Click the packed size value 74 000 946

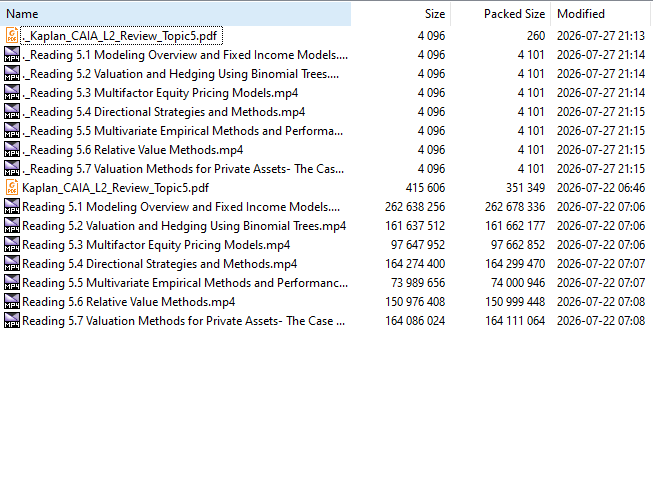(x=518, y=283)
